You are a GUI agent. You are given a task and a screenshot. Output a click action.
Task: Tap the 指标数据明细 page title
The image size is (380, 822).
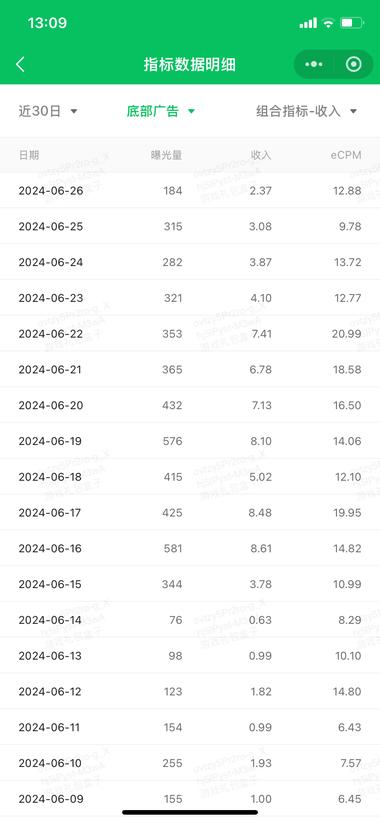(x=190, y=64)
